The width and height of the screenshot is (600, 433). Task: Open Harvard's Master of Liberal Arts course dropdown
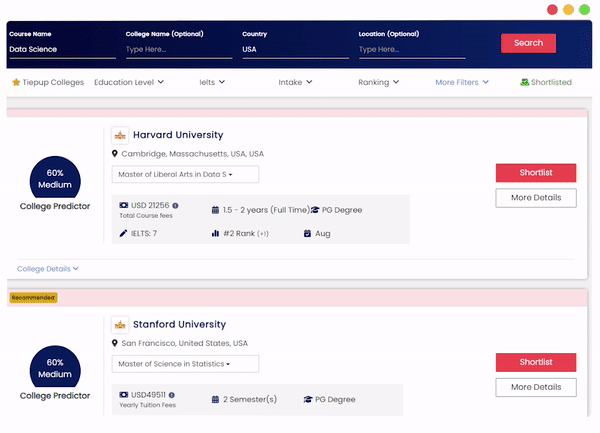185,174
